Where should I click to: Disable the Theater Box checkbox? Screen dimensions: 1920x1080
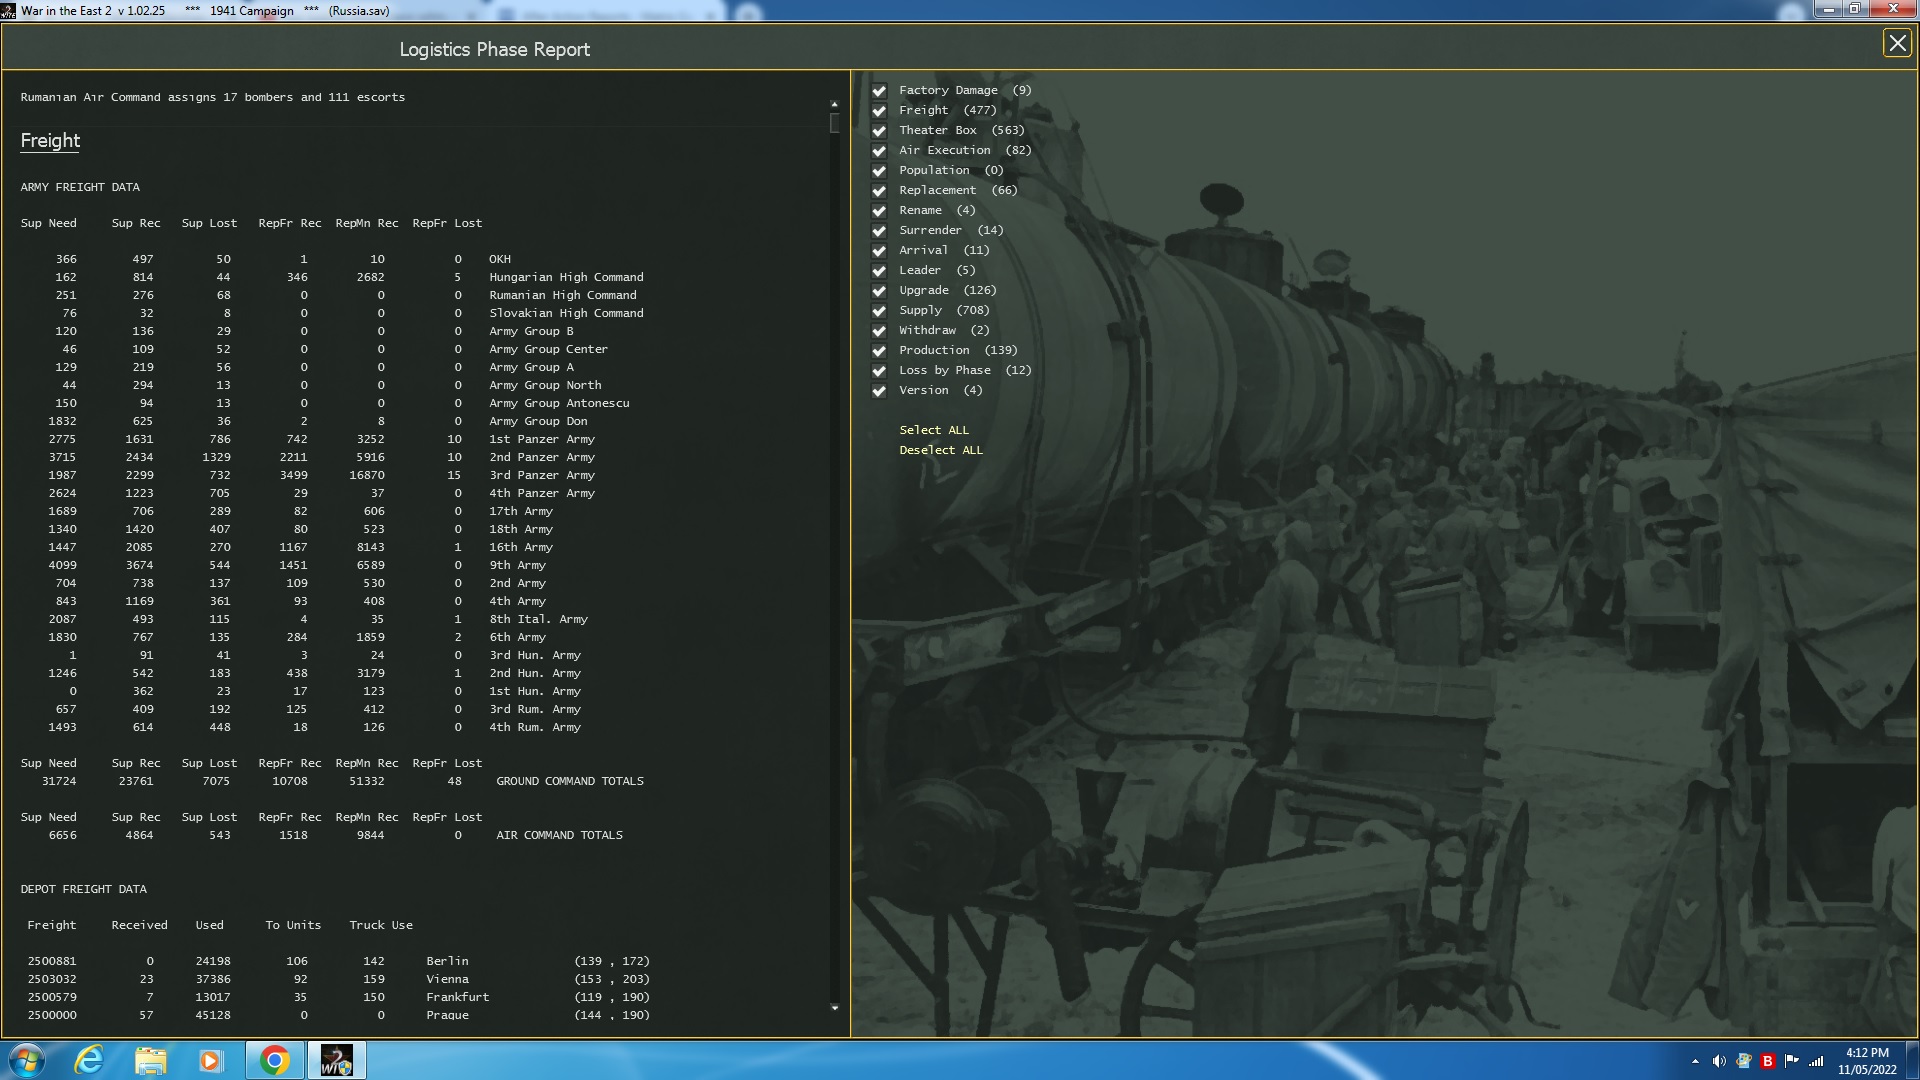879,131
